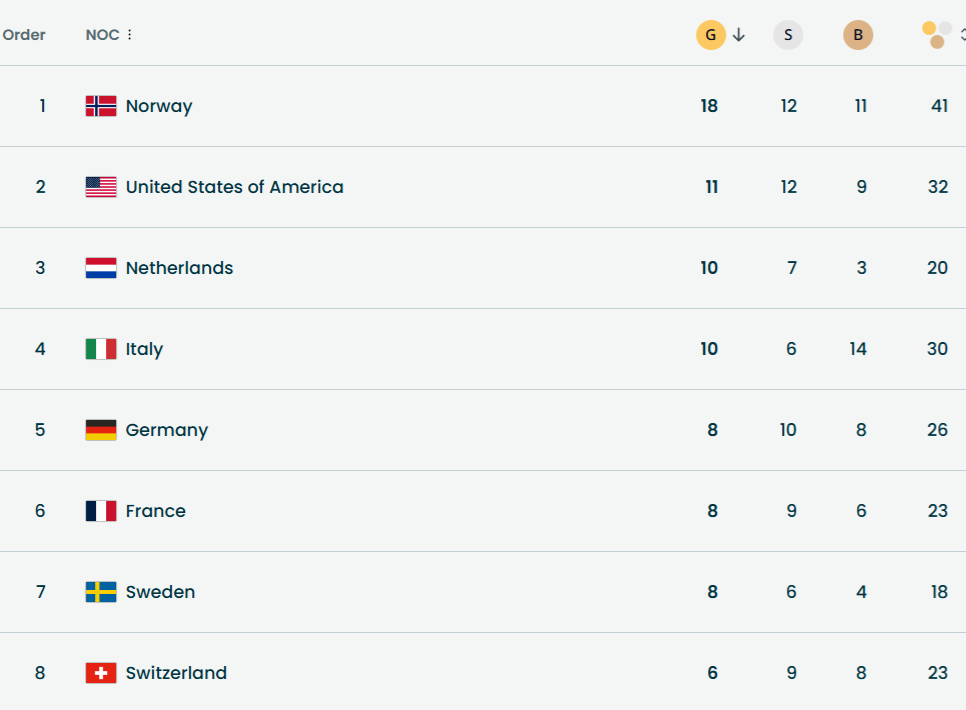Click the silver medal S column icon
This screenshot has height=710, width=966.
click(x=788, y=36)
